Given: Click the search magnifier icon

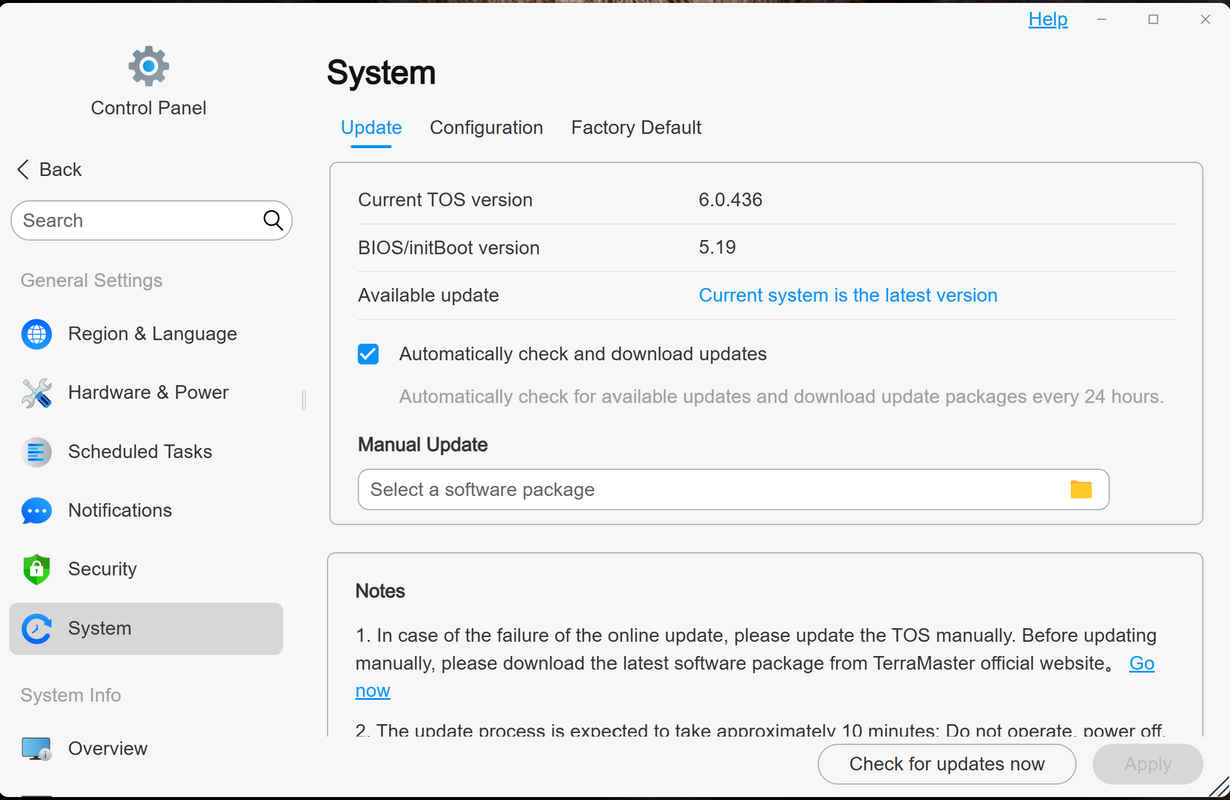Looking at the screenshot, I should point(273,221).
